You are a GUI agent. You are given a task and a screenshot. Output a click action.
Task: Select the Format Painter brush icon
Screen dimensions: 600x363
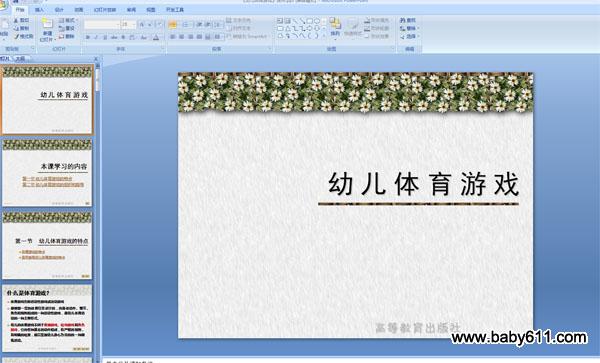[x=16, y=37]
